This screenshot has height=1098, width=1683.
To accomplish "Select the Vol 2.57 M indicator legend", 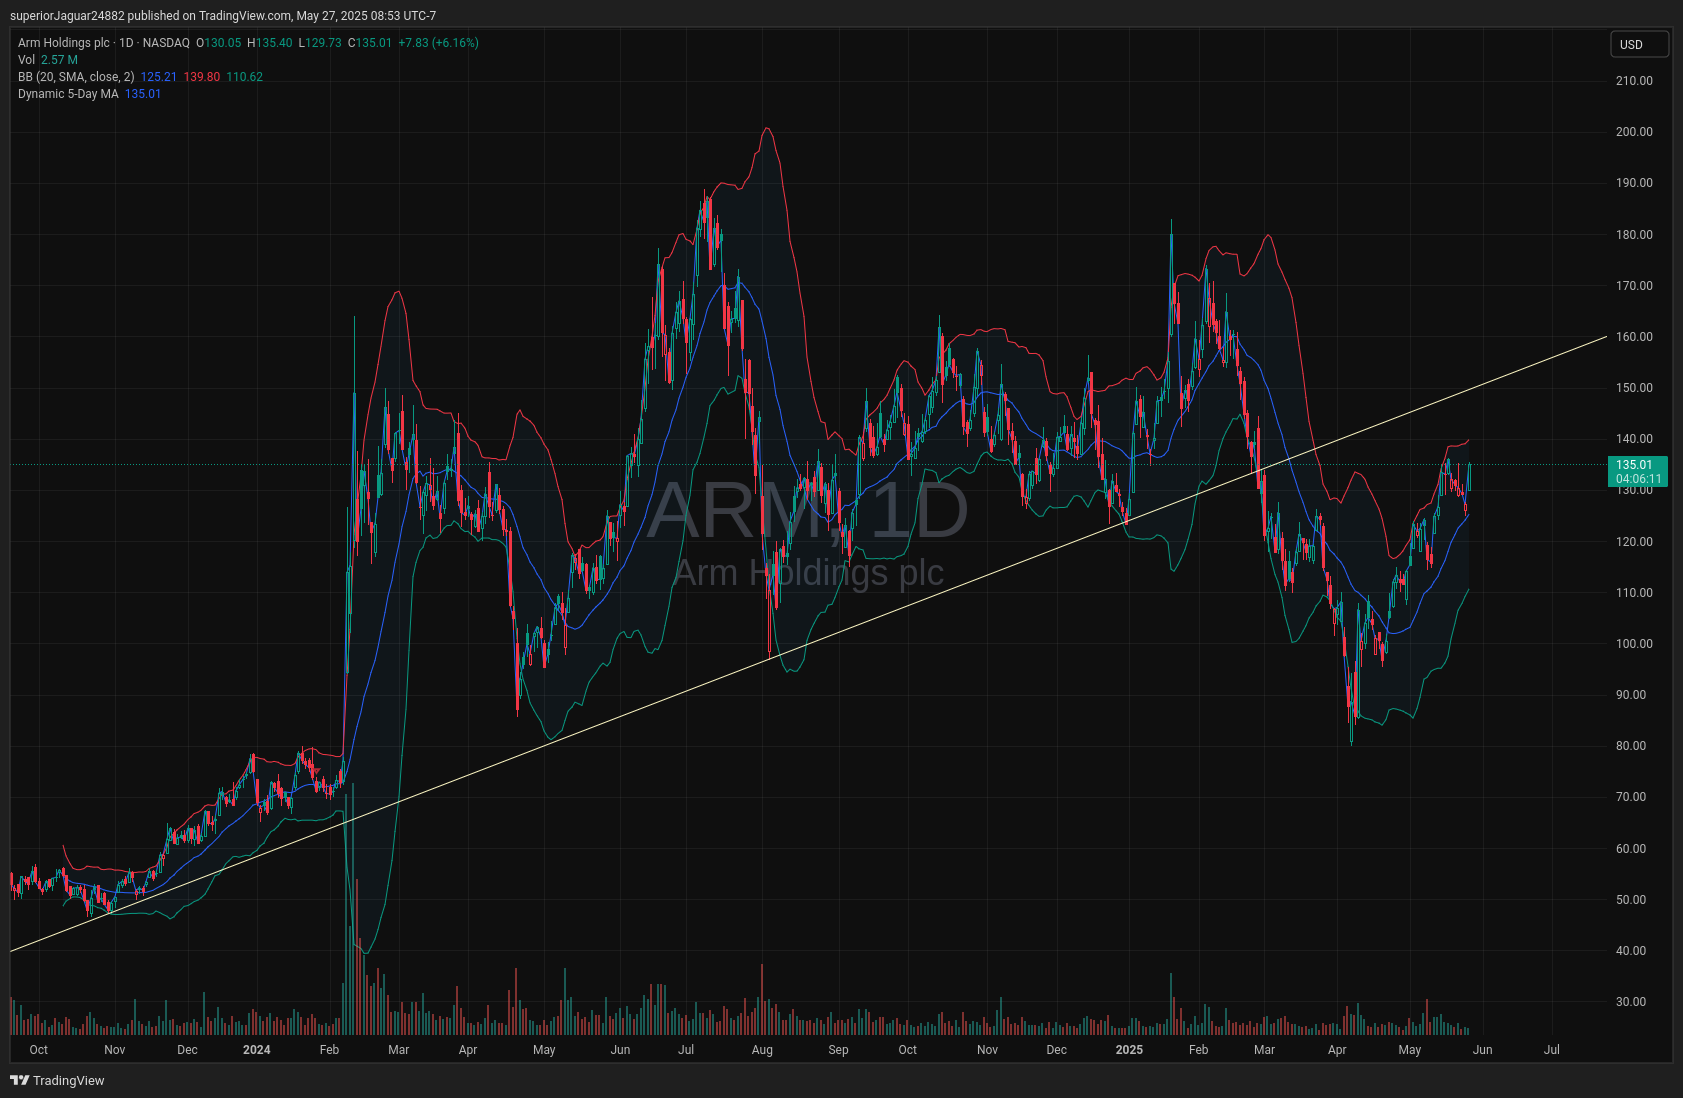I will pyautogui.click(x=48, y=60).
